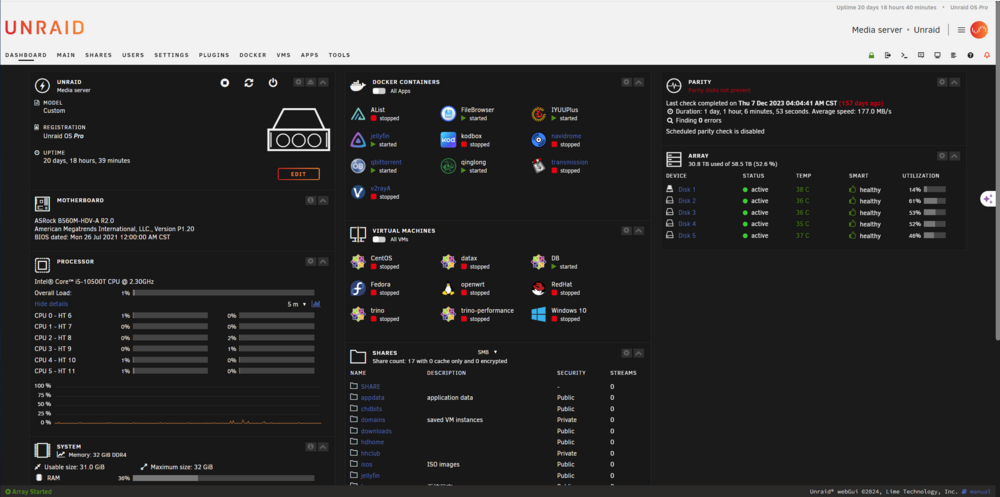Screen dimensions: 1000x497
Task: Open the DOCKER tab
Action: [253, 55]
